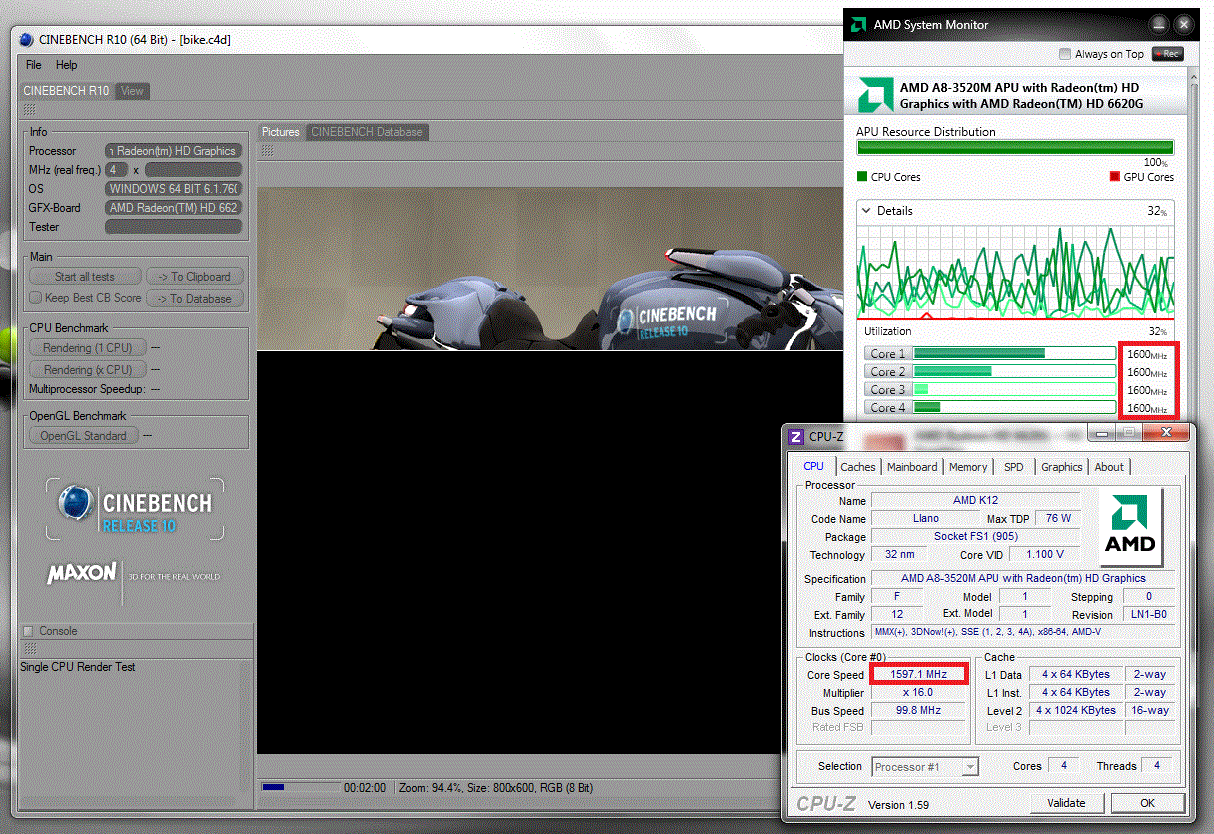Click Validate button in CPU-Z

pos(1066,803)
